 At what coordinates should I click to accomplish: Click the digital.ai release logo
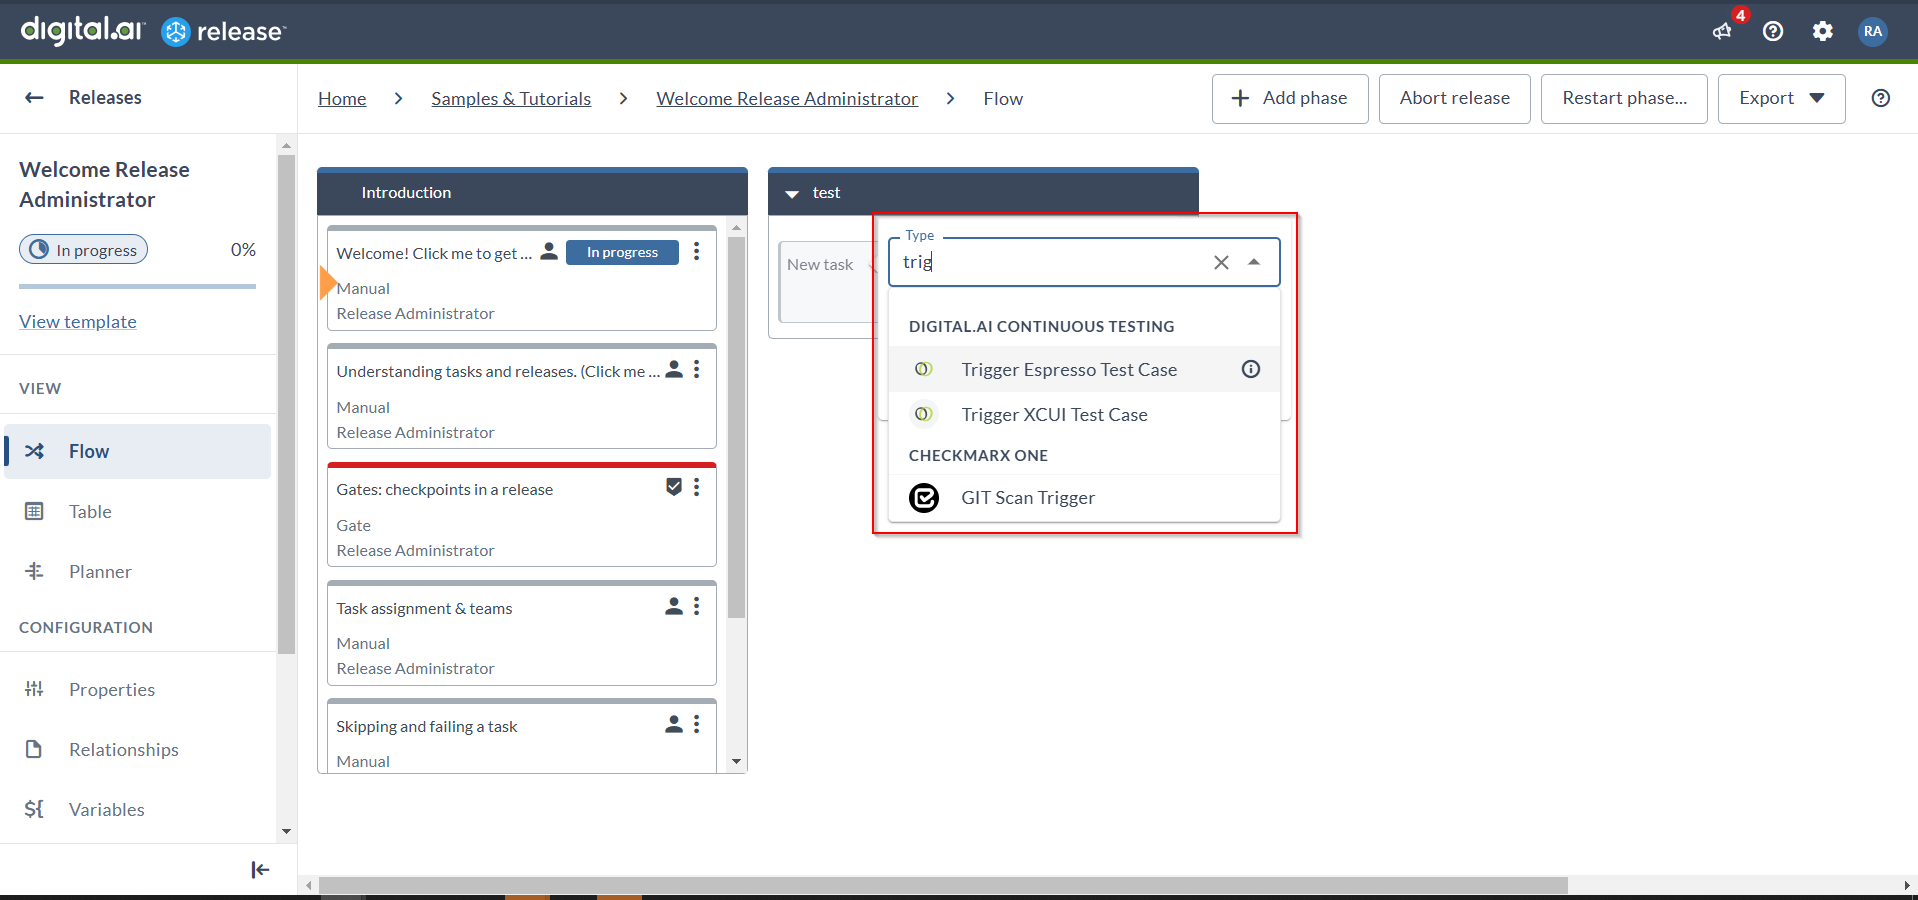pyautogui.click(x=153, y=31)
